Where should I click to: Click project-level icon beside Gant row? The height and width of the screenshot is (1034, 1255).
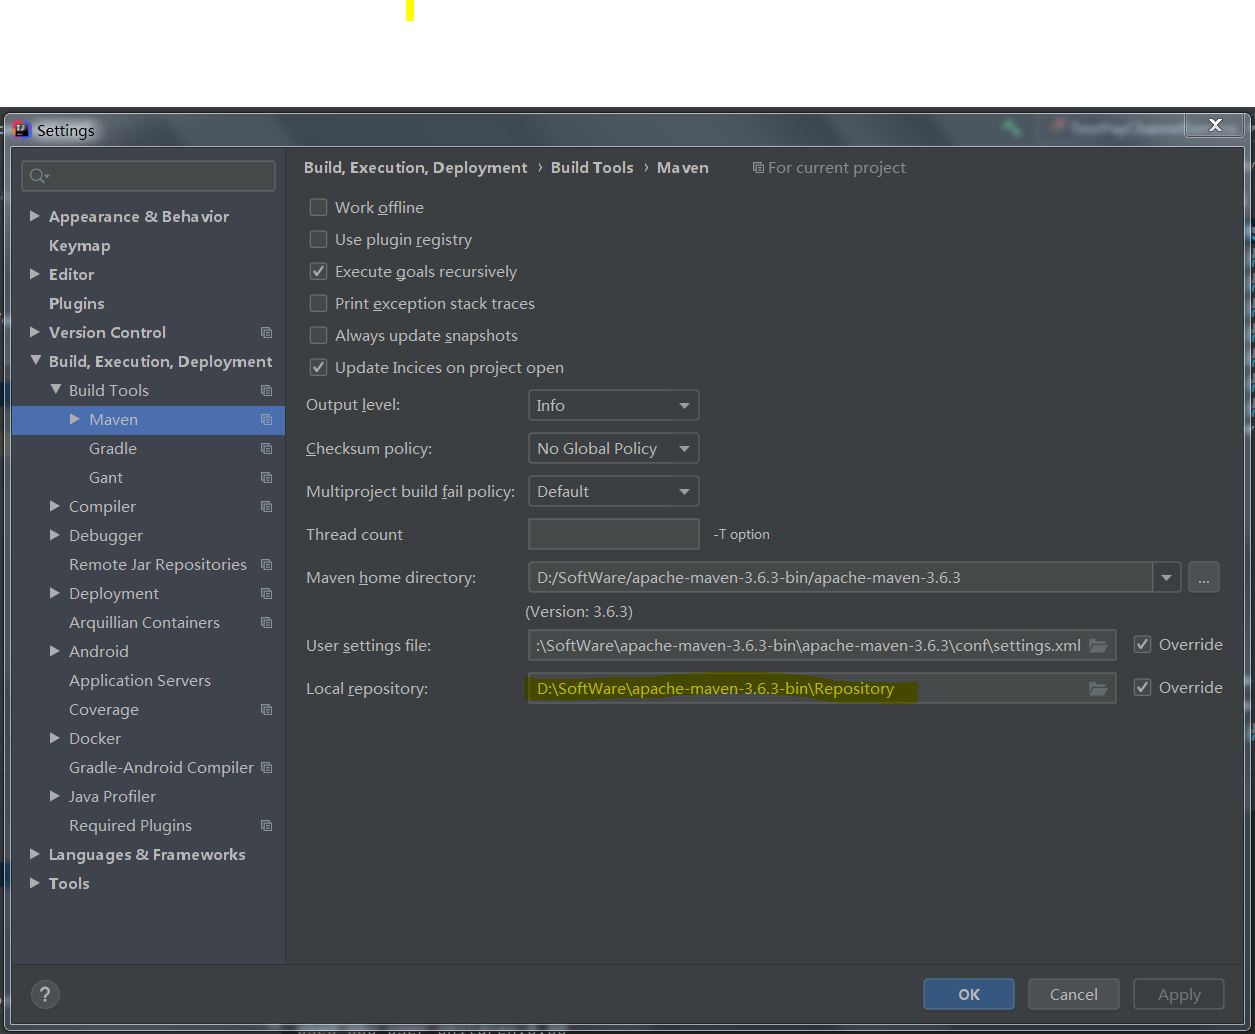(266, 478)
